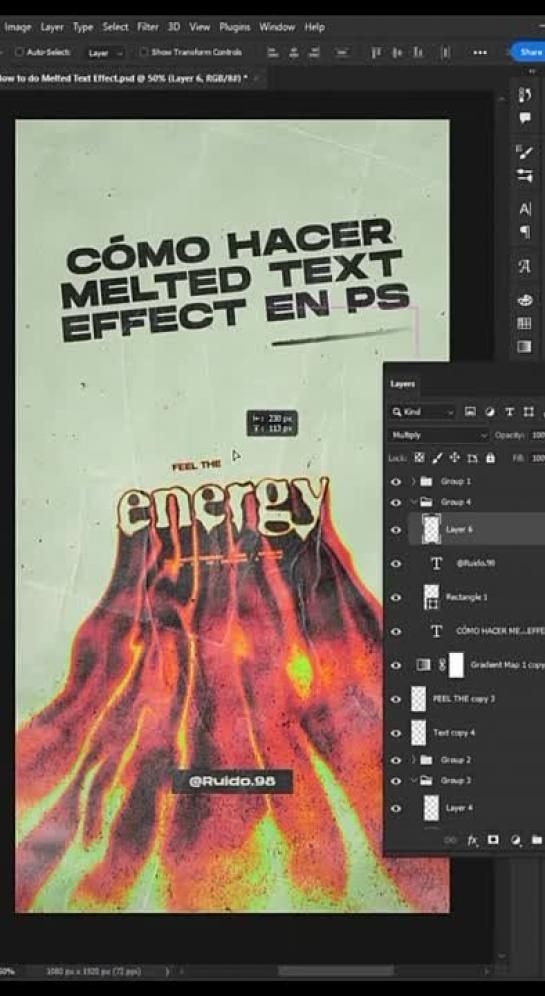The height and width of the screenshot is (996, 545).
Task: Select the Gradient Map 1 copy layer mask thumbnail
Action: (456, 665)
